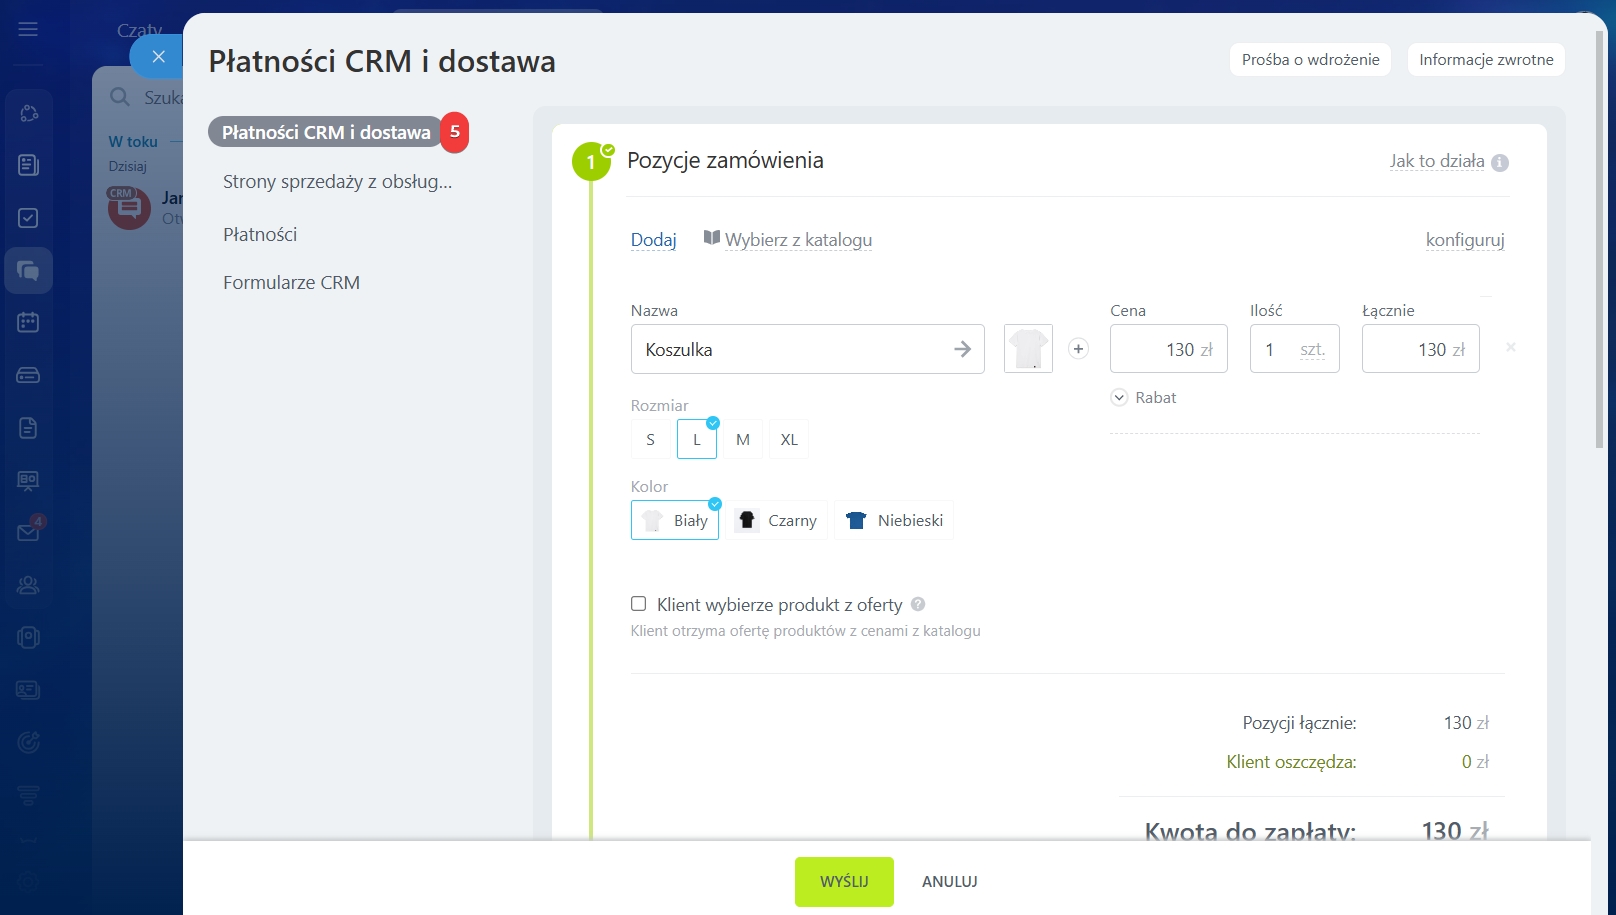This screenshot has width=1616, height=915.
Task: Select size XL for the shirt
Action: (x=789, y=440)
